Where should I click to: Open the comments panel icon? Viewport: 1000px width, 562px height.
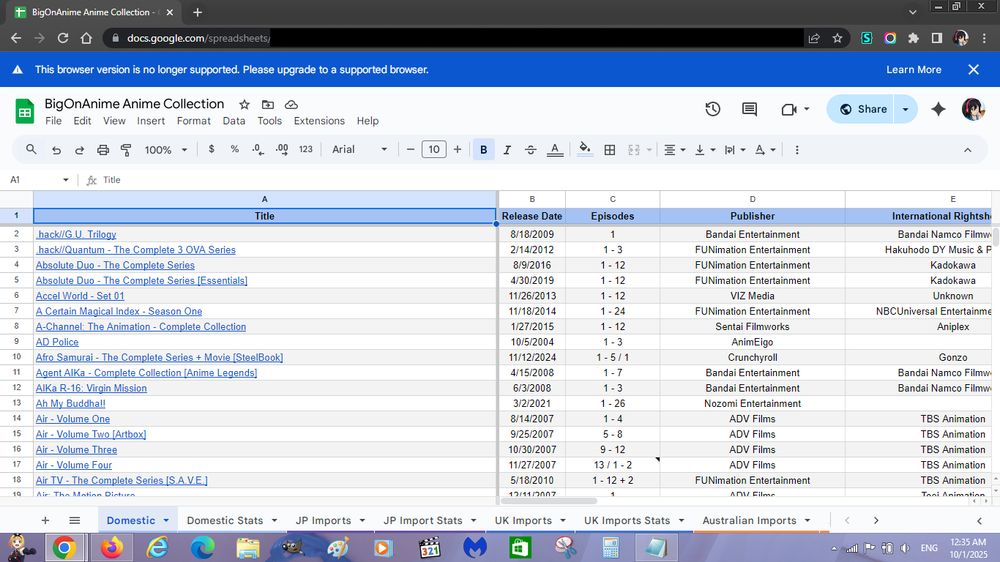[749, 109]
